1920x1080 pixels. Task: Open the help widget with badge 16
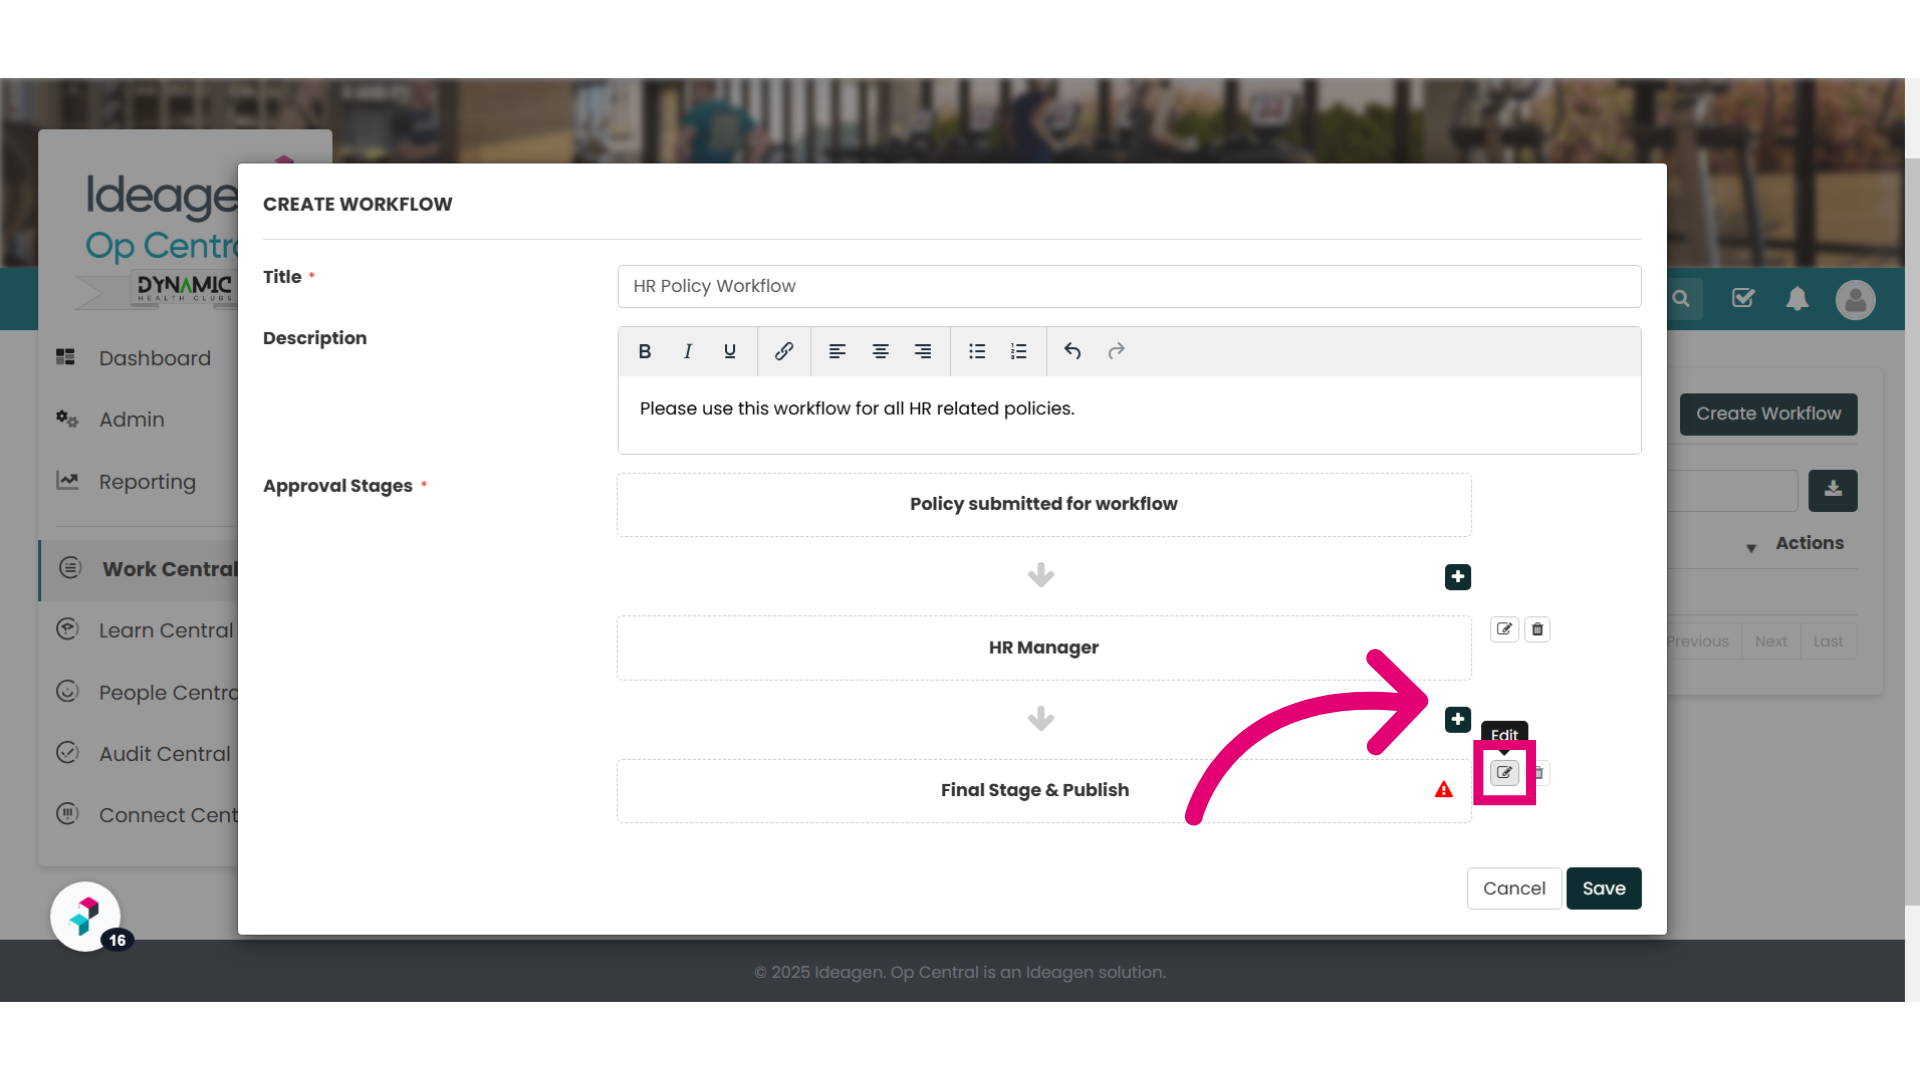86,916
